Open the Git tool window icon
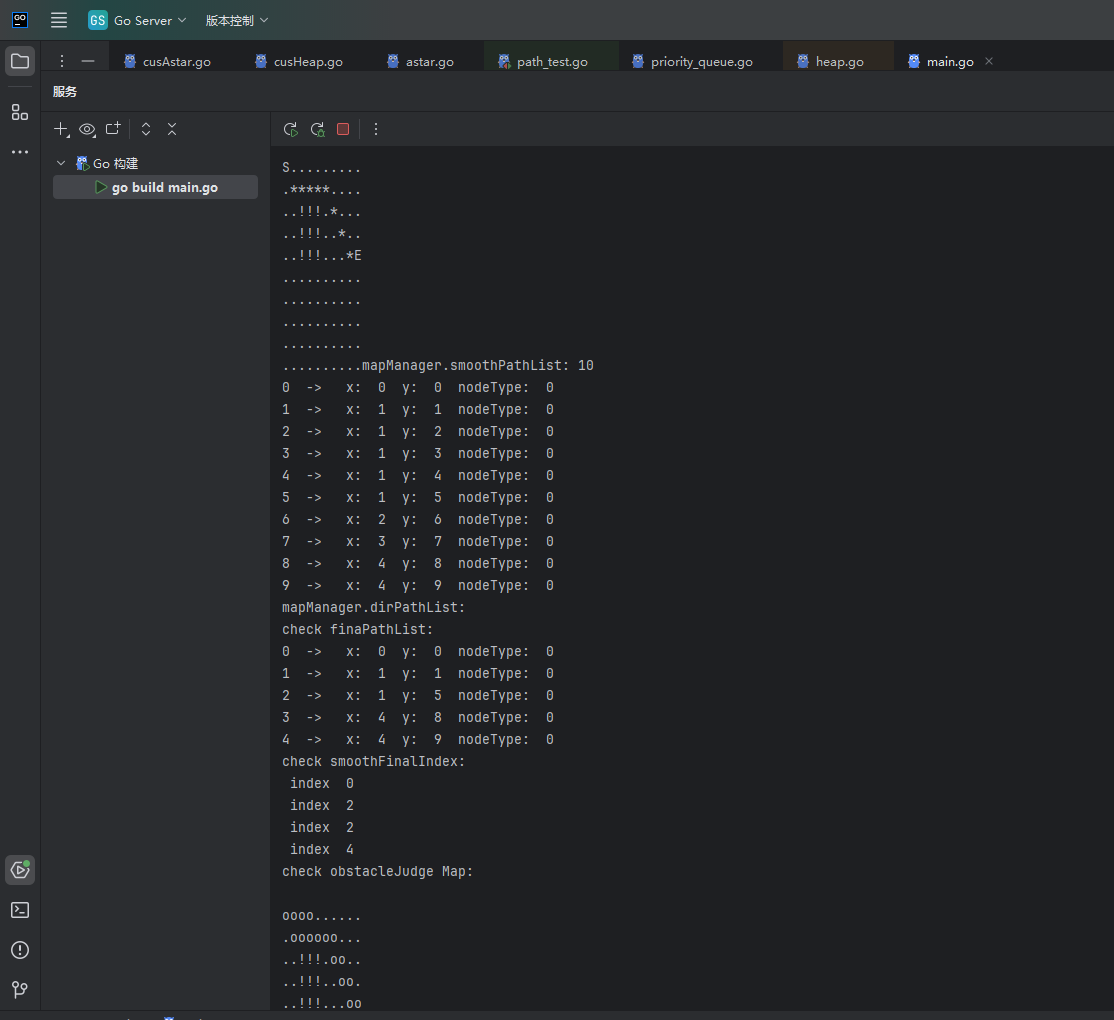This screenshot has height=1020, width=1114. [x=20, y=989]
